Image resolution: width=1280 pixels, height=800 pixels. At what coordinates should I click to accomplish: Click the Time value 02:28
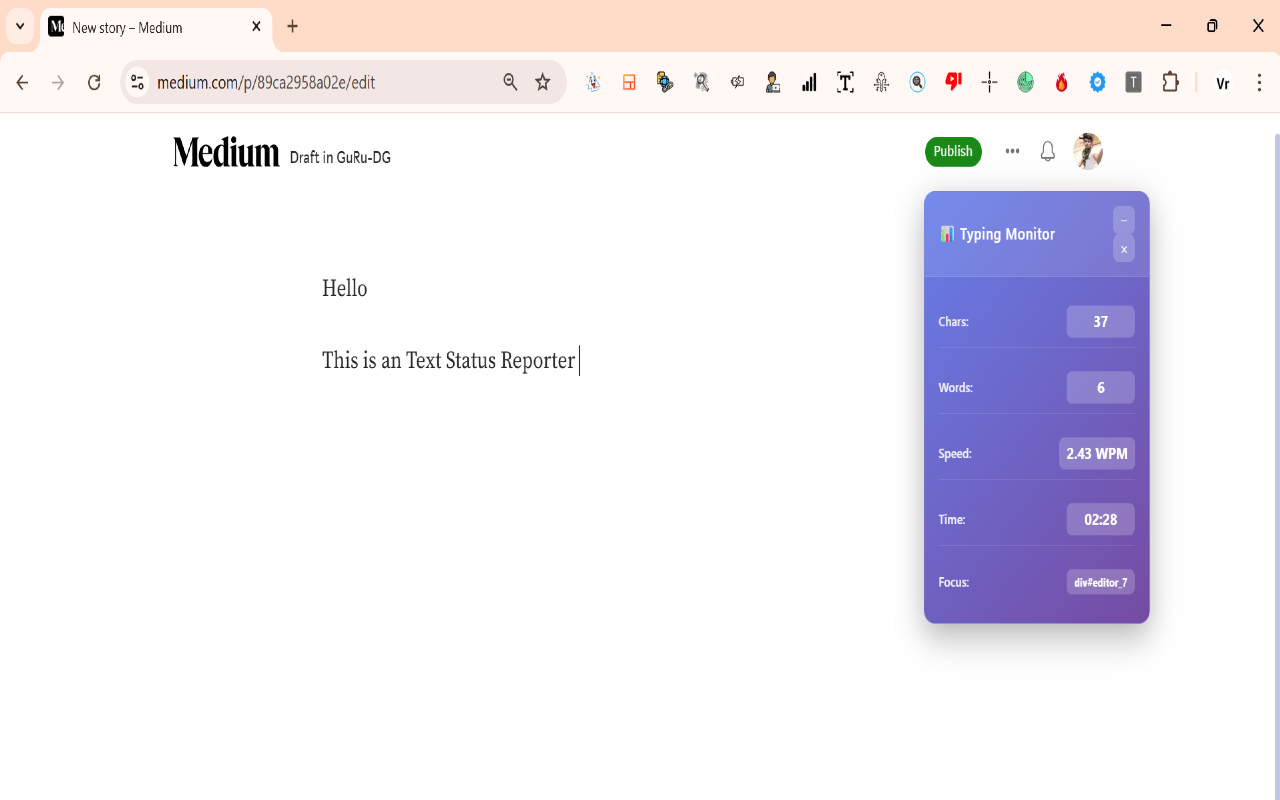(x=1101, y=520)
